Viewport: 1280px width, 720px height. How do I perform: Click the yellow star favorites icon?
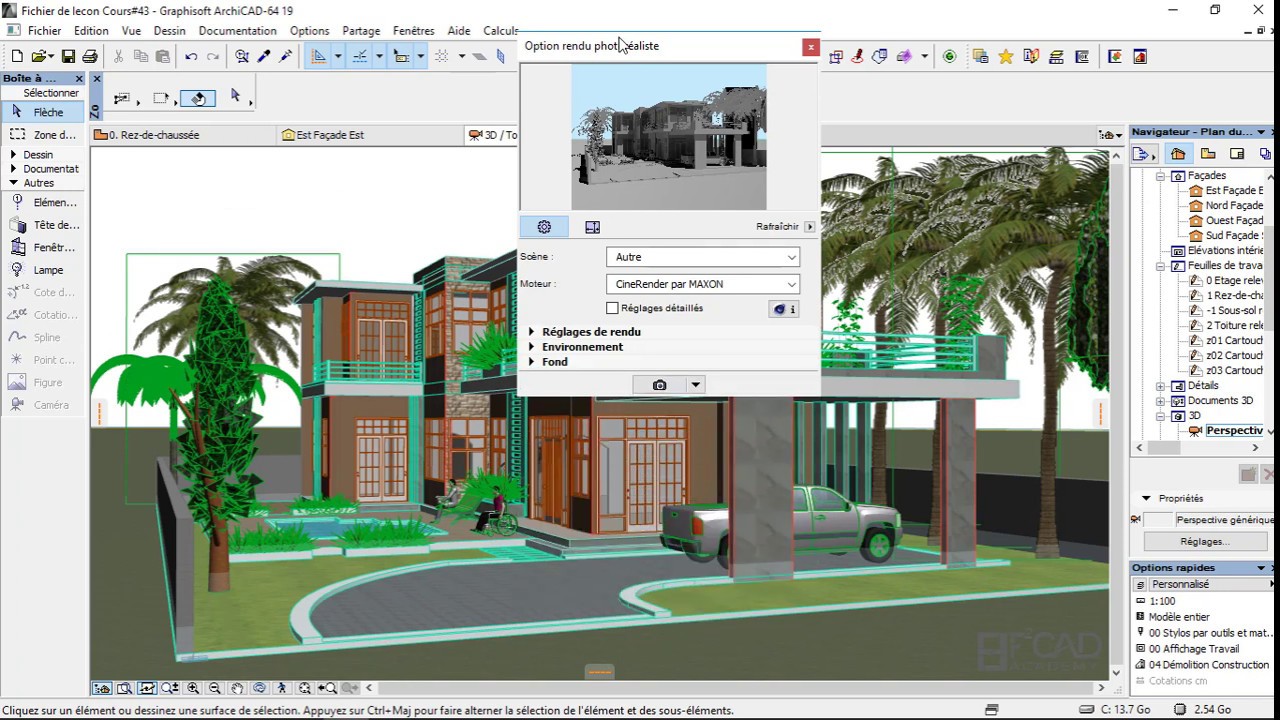[x=1006, y=57]
